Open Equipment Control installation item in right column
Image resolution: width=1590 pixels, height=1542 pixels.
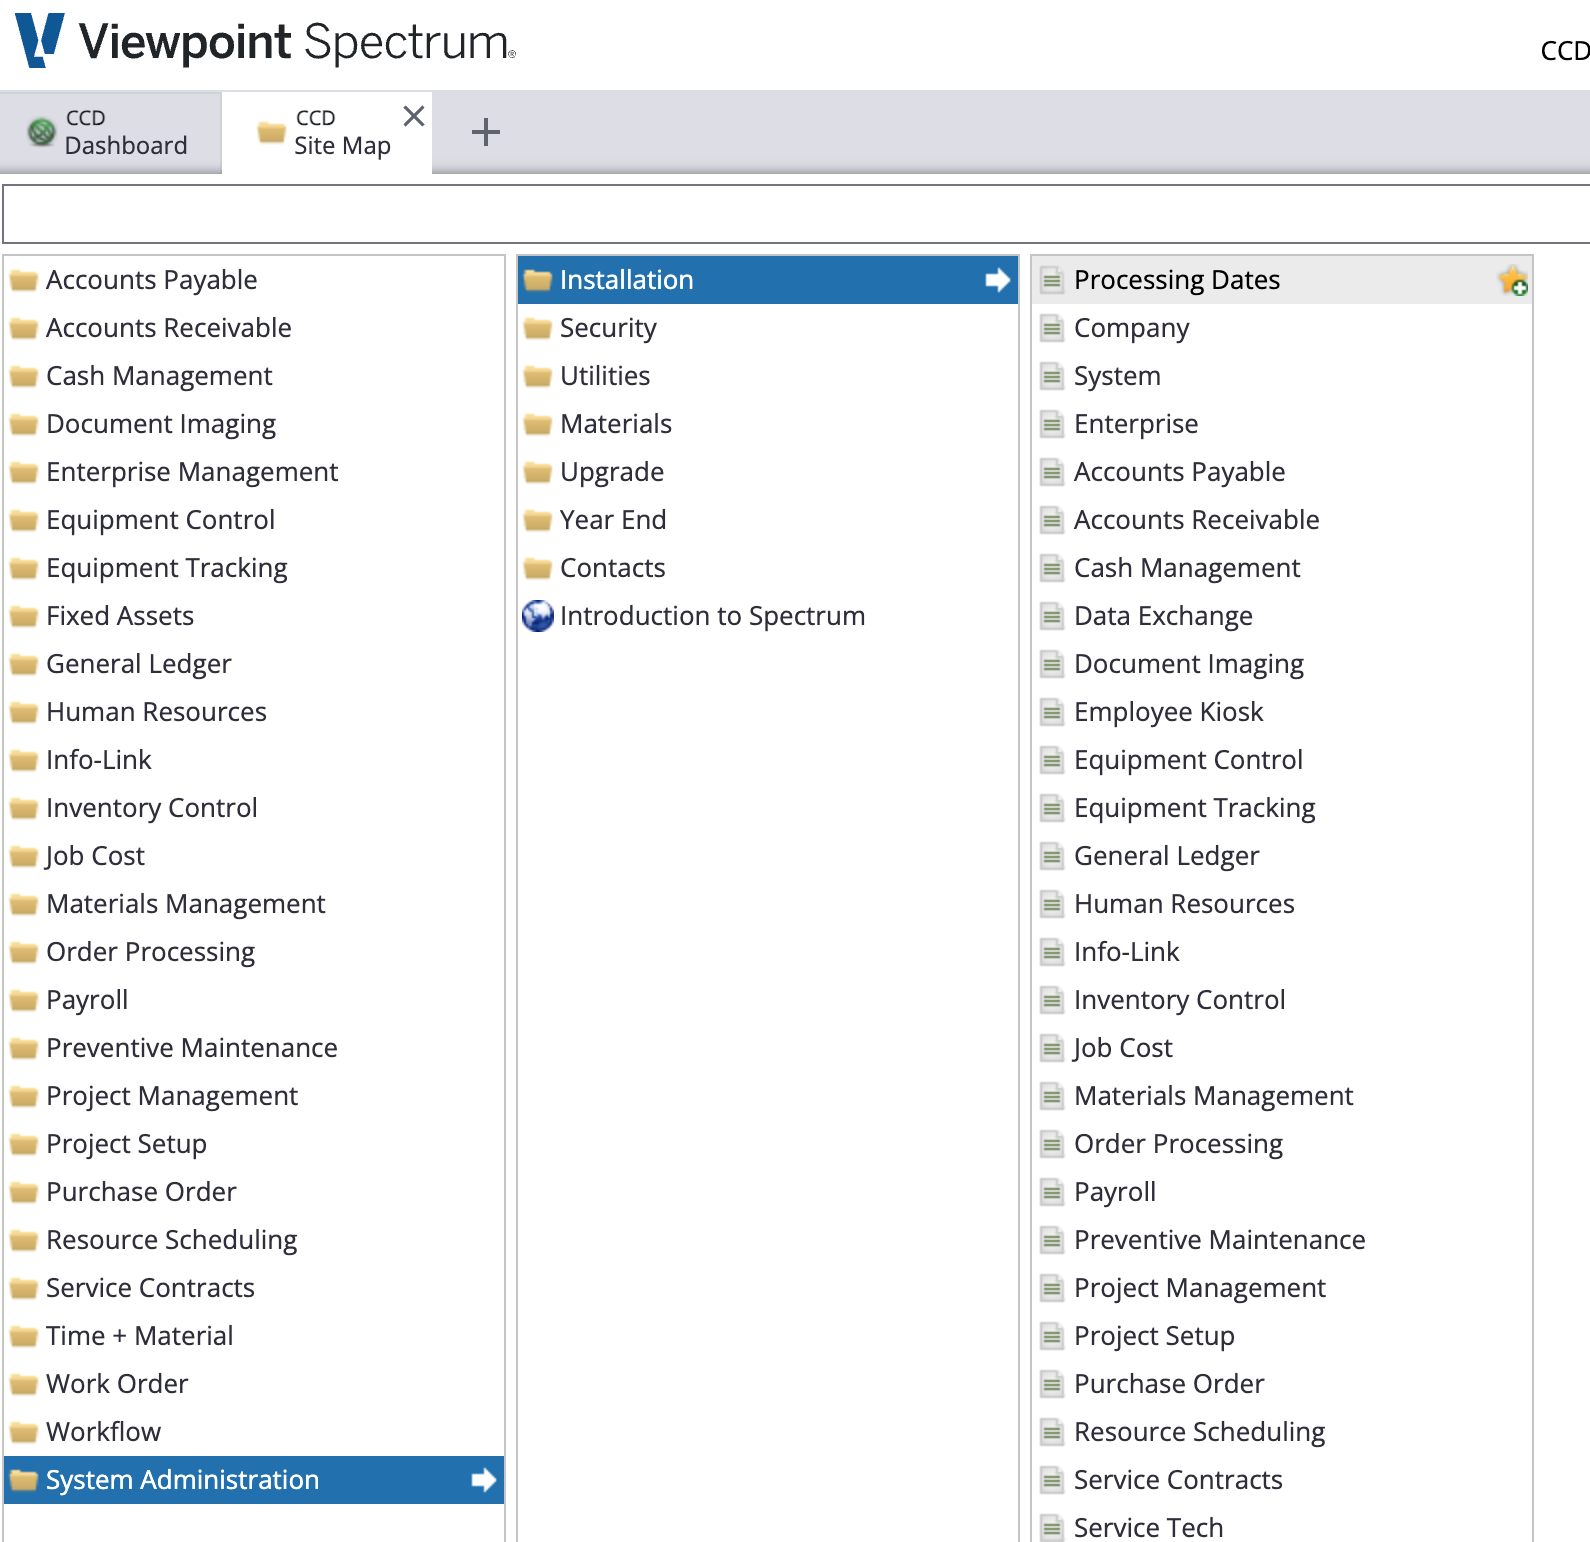(x=1282, y=760)
